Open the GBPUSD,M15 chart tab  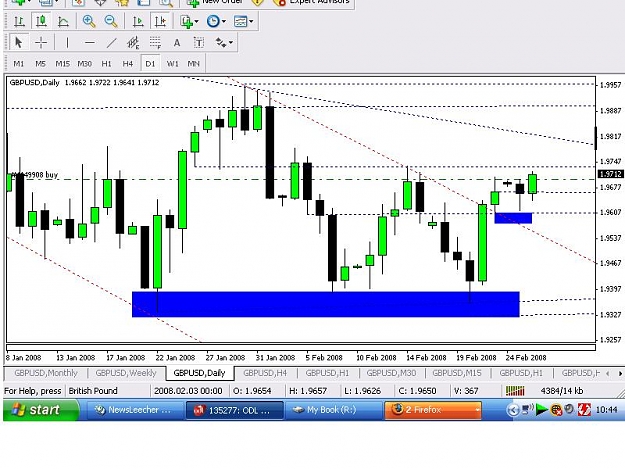pyautogui.click(x=457, y=373)
